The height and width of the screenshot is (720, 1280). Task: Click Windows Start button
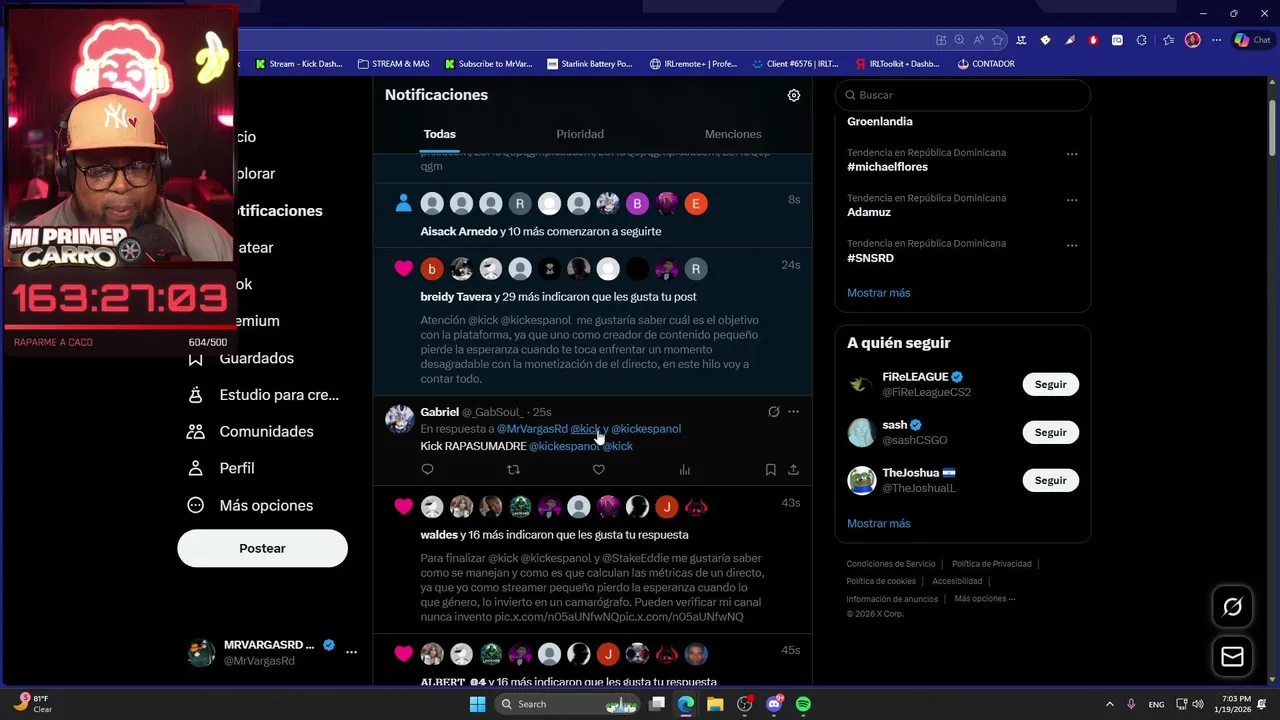[478, 704]
